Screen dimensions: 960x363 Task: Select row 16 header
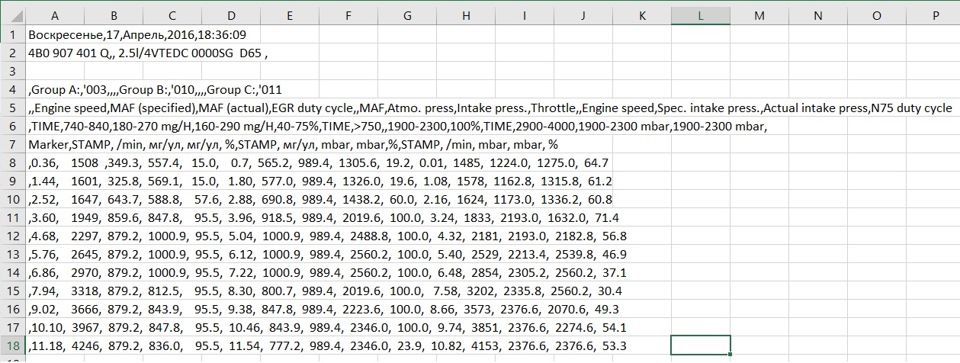[x=12, y=309]
